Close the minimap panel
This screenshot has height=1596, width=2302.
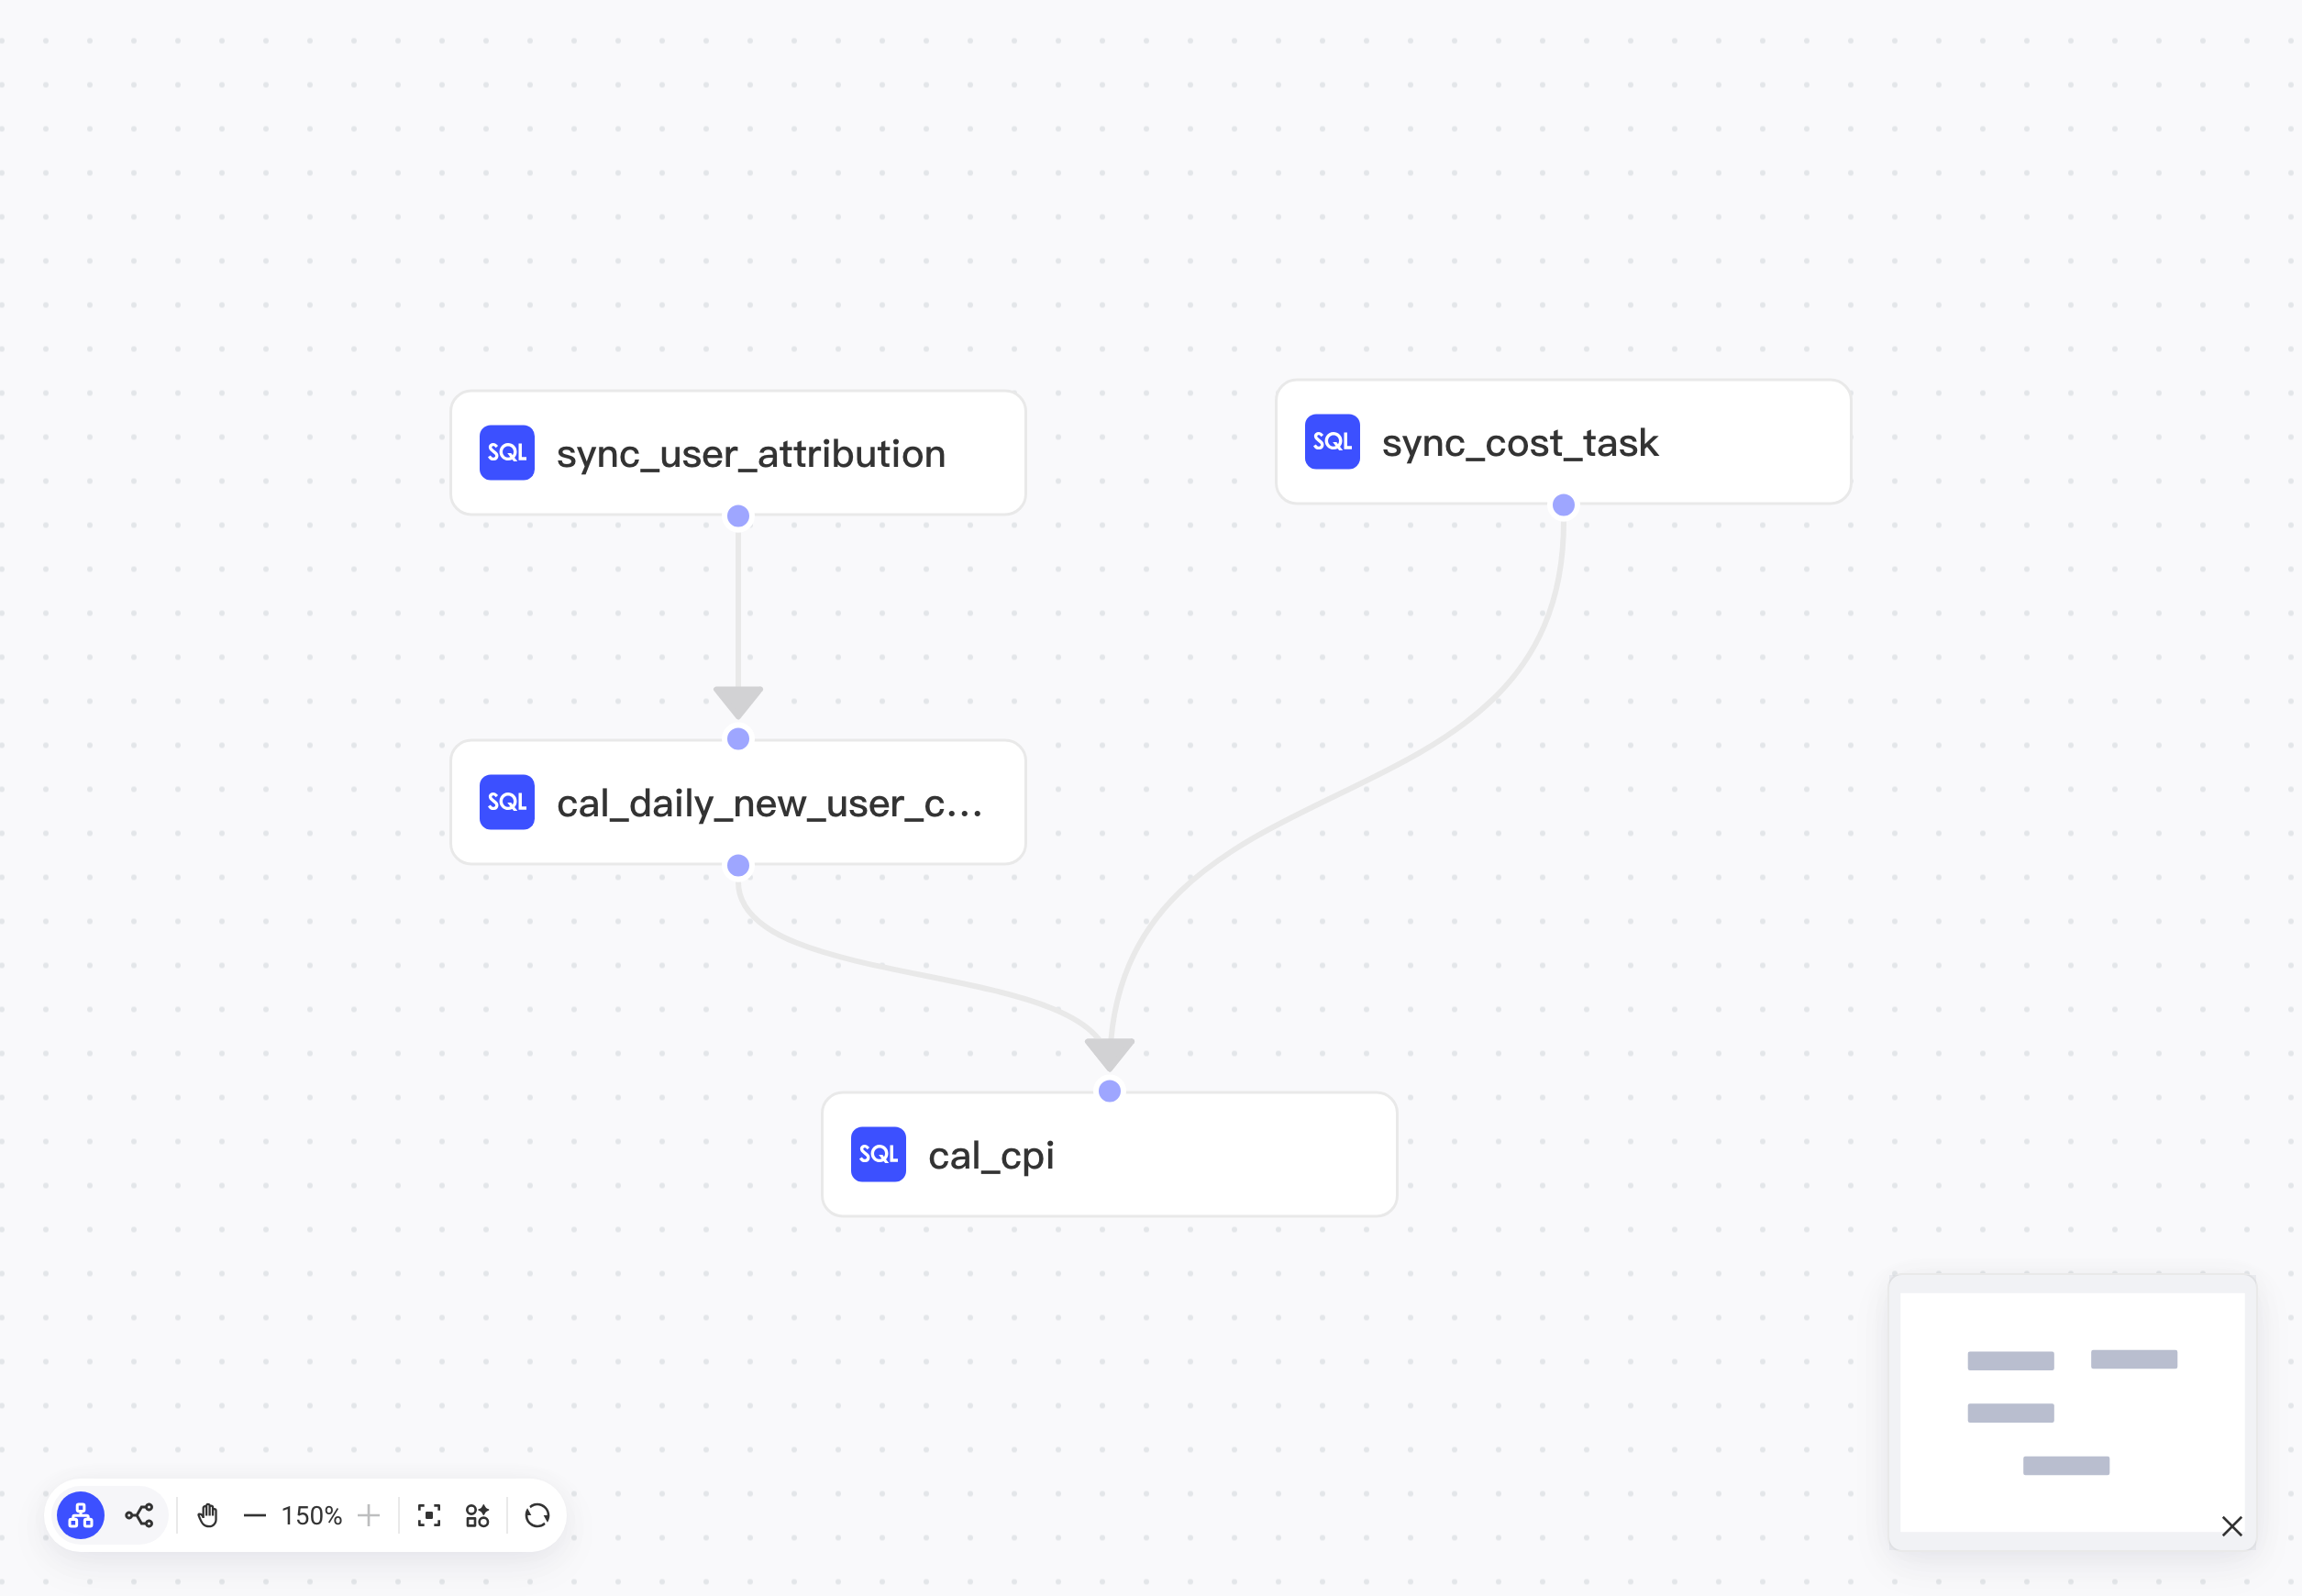pyautogui.click(x=2232, y=1526)
